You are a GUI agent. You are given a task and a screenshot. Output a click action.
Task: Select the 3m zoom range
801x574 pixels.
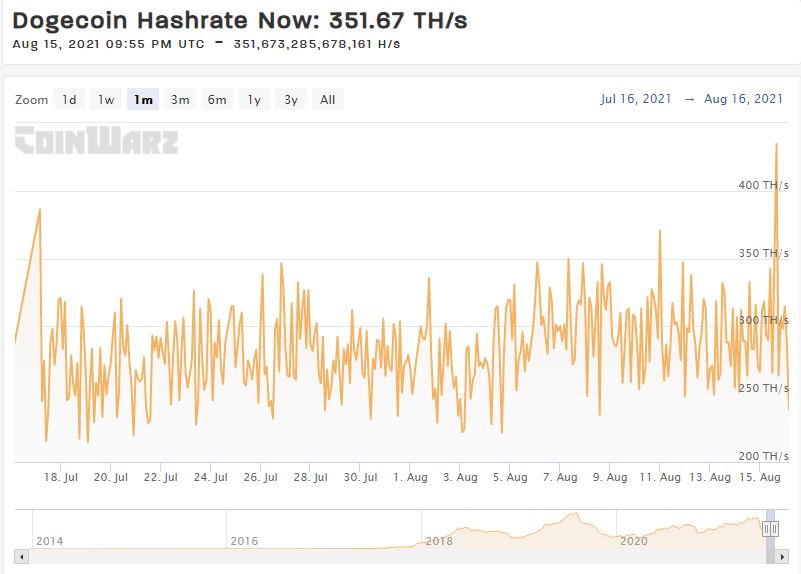[x=180, y=100]
